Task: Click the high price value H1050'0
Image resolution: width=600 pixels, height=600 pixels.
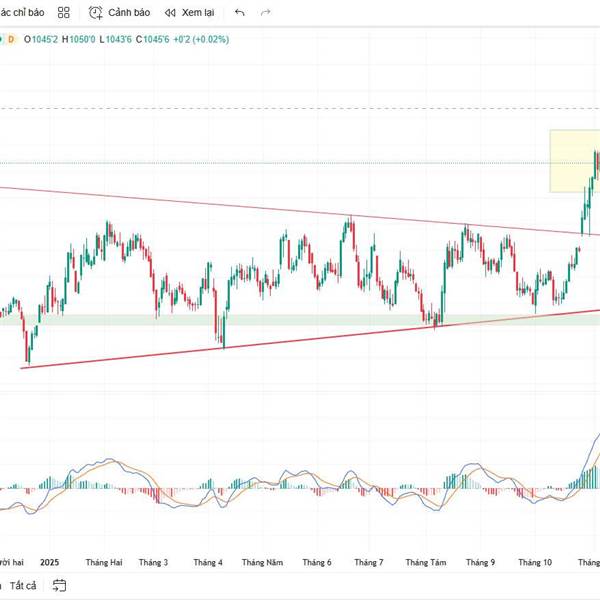Action: click(78, 39)
